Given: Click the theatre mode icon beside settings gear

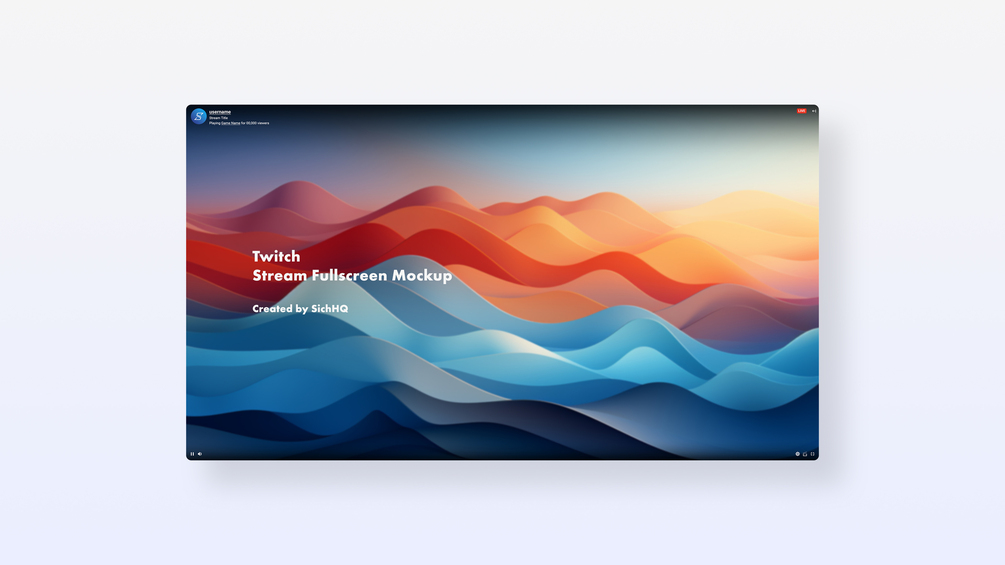Looking at the screenshot, I should tap(805, 454).
